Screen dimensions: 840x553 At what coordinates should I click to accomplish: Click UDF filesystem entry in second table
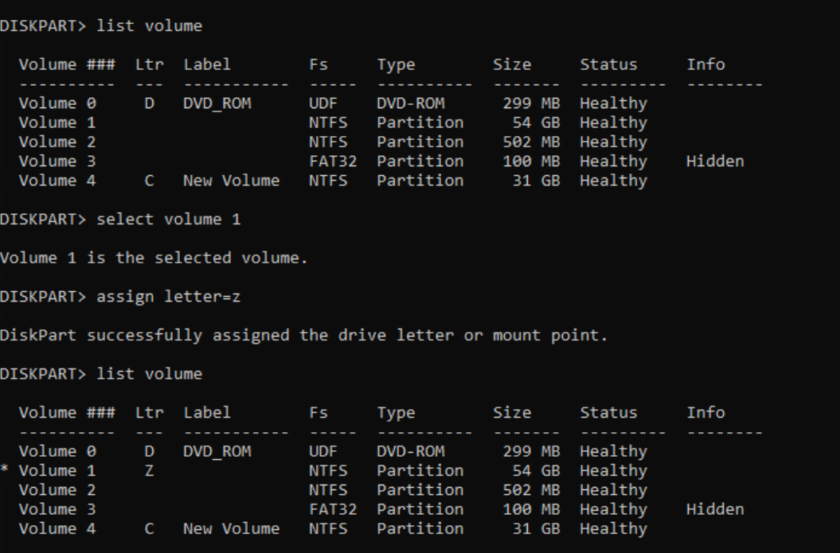pos(323,451)
